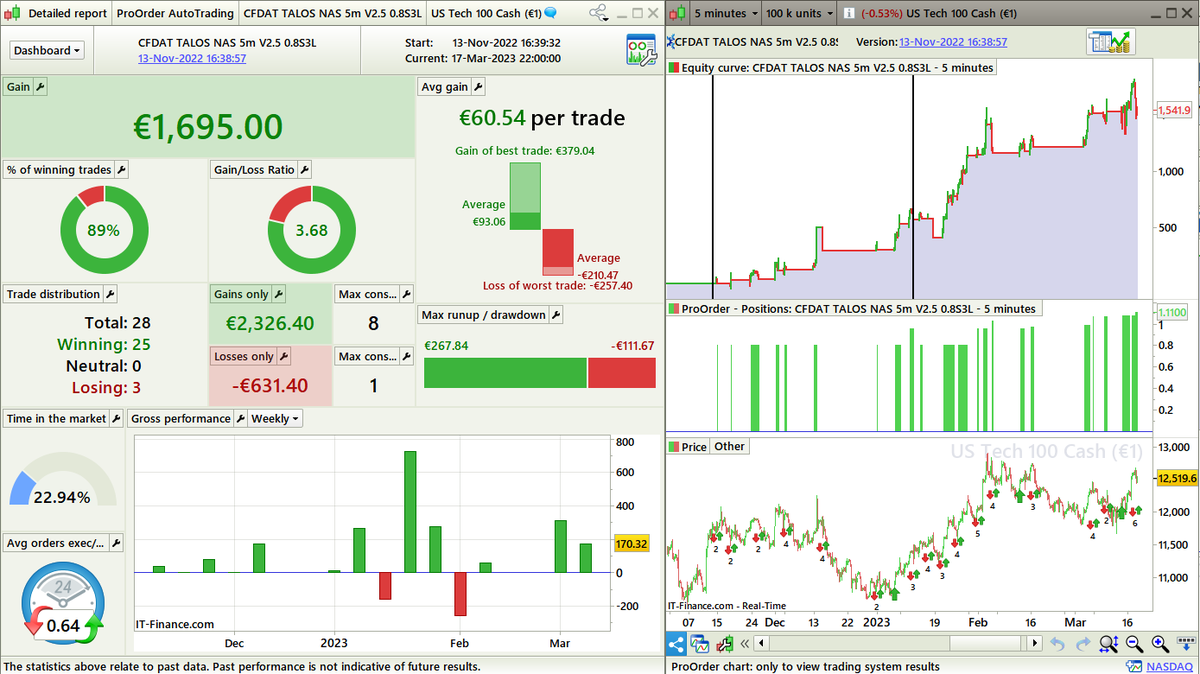The width and height of the screenshot is (1200, 674).
Task: Click the 12,519.6 price label
Action: 1176,478
